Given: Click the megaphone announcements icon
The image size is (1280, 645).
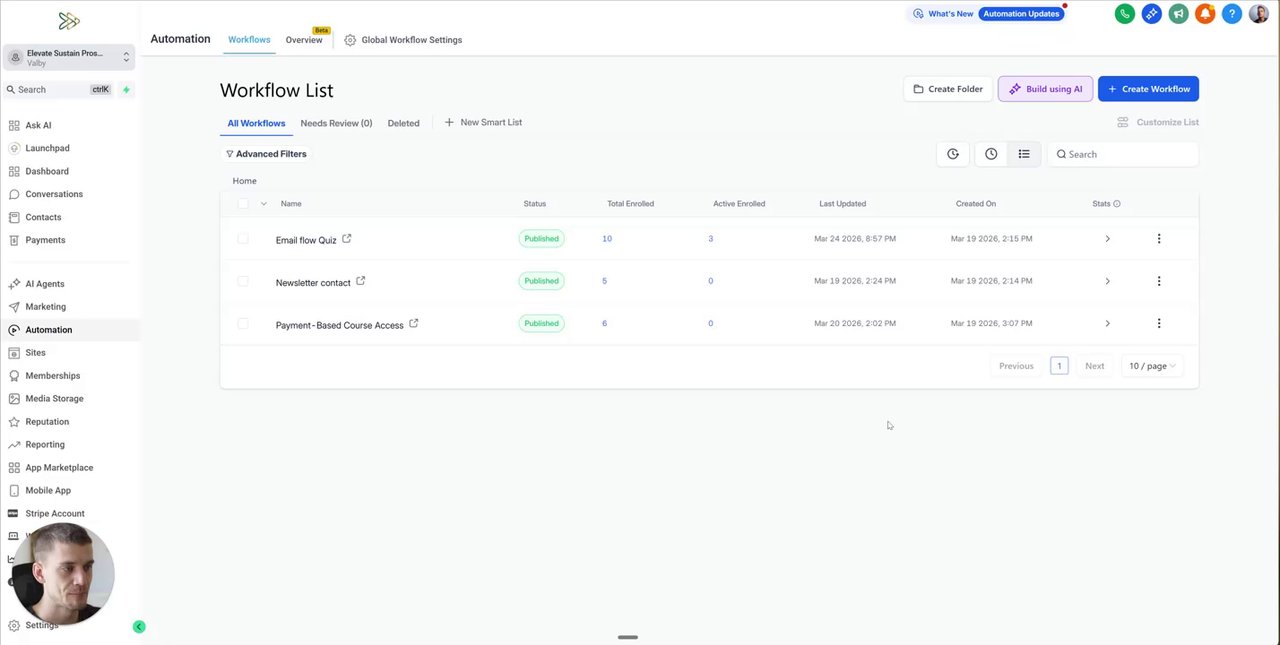Looking at the screenshot, I should [1179, 14].
